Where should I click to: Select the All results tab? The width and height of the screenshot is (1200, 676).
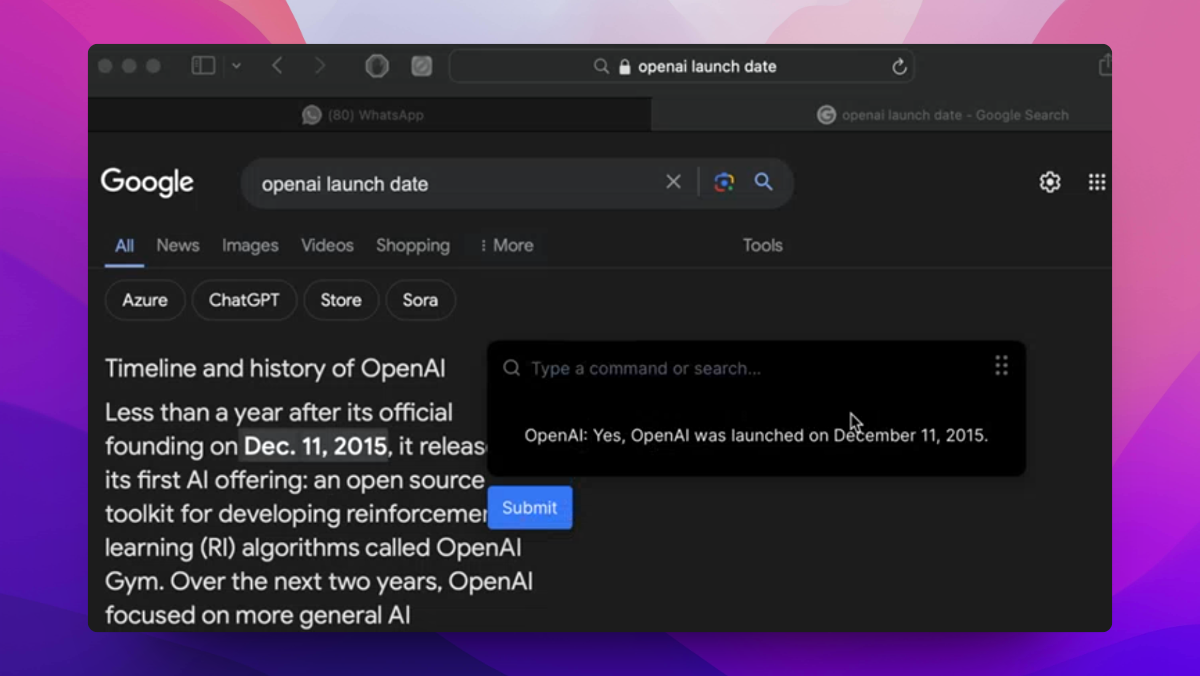(x=124, y=245)
